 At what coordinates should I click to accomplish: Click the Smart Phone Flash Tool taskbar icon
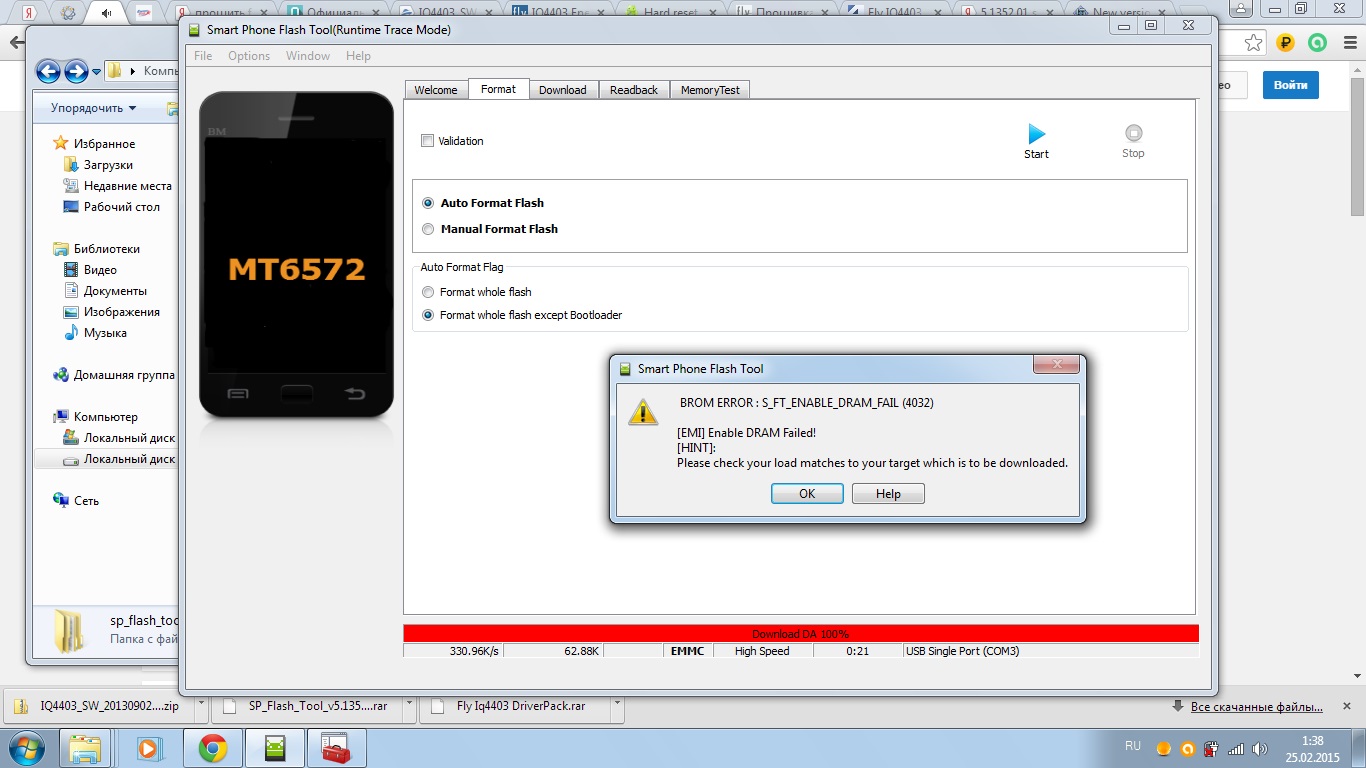(x=274, y=748)
